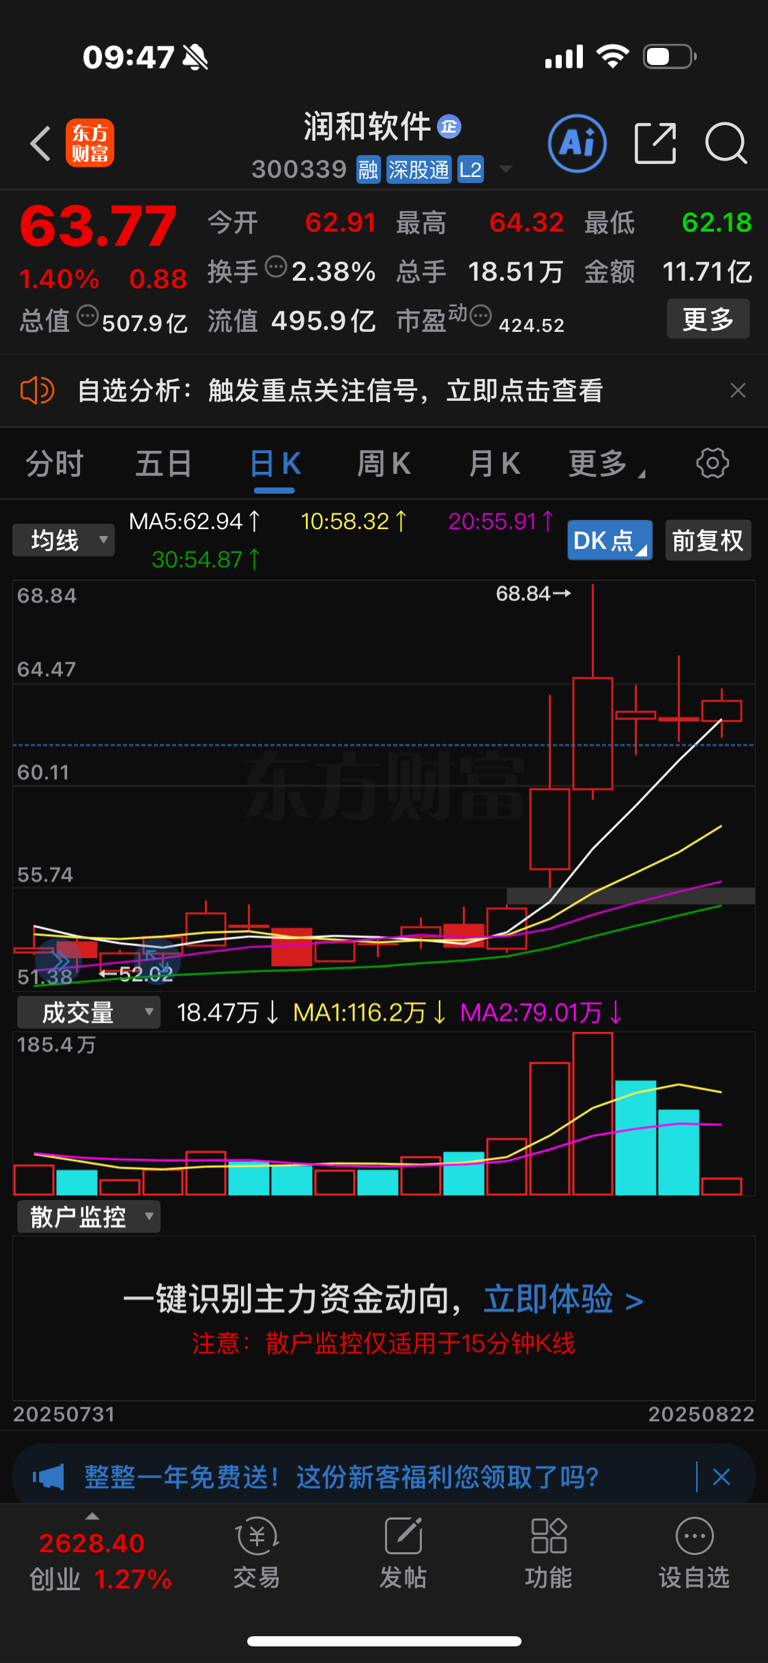Tap the 设自选 watchlist button
Viewport: 768px width, 1663px height.
click(x=694, y=1553)
